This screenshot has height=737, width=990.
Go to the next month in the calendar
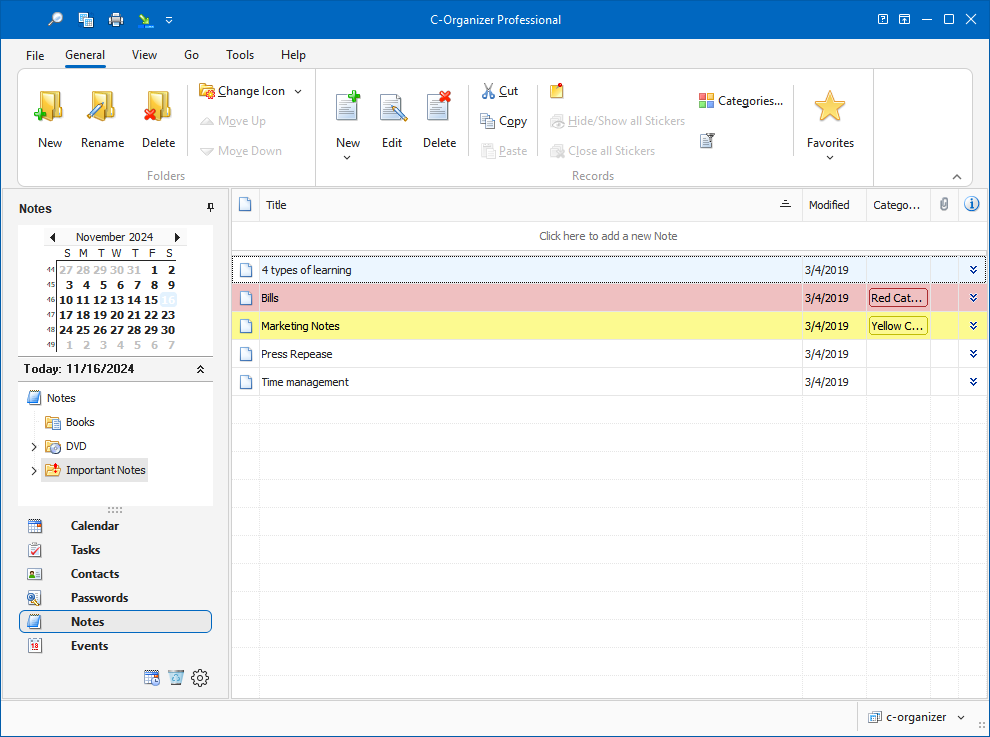pyautogui.click(x=177, y=237)
